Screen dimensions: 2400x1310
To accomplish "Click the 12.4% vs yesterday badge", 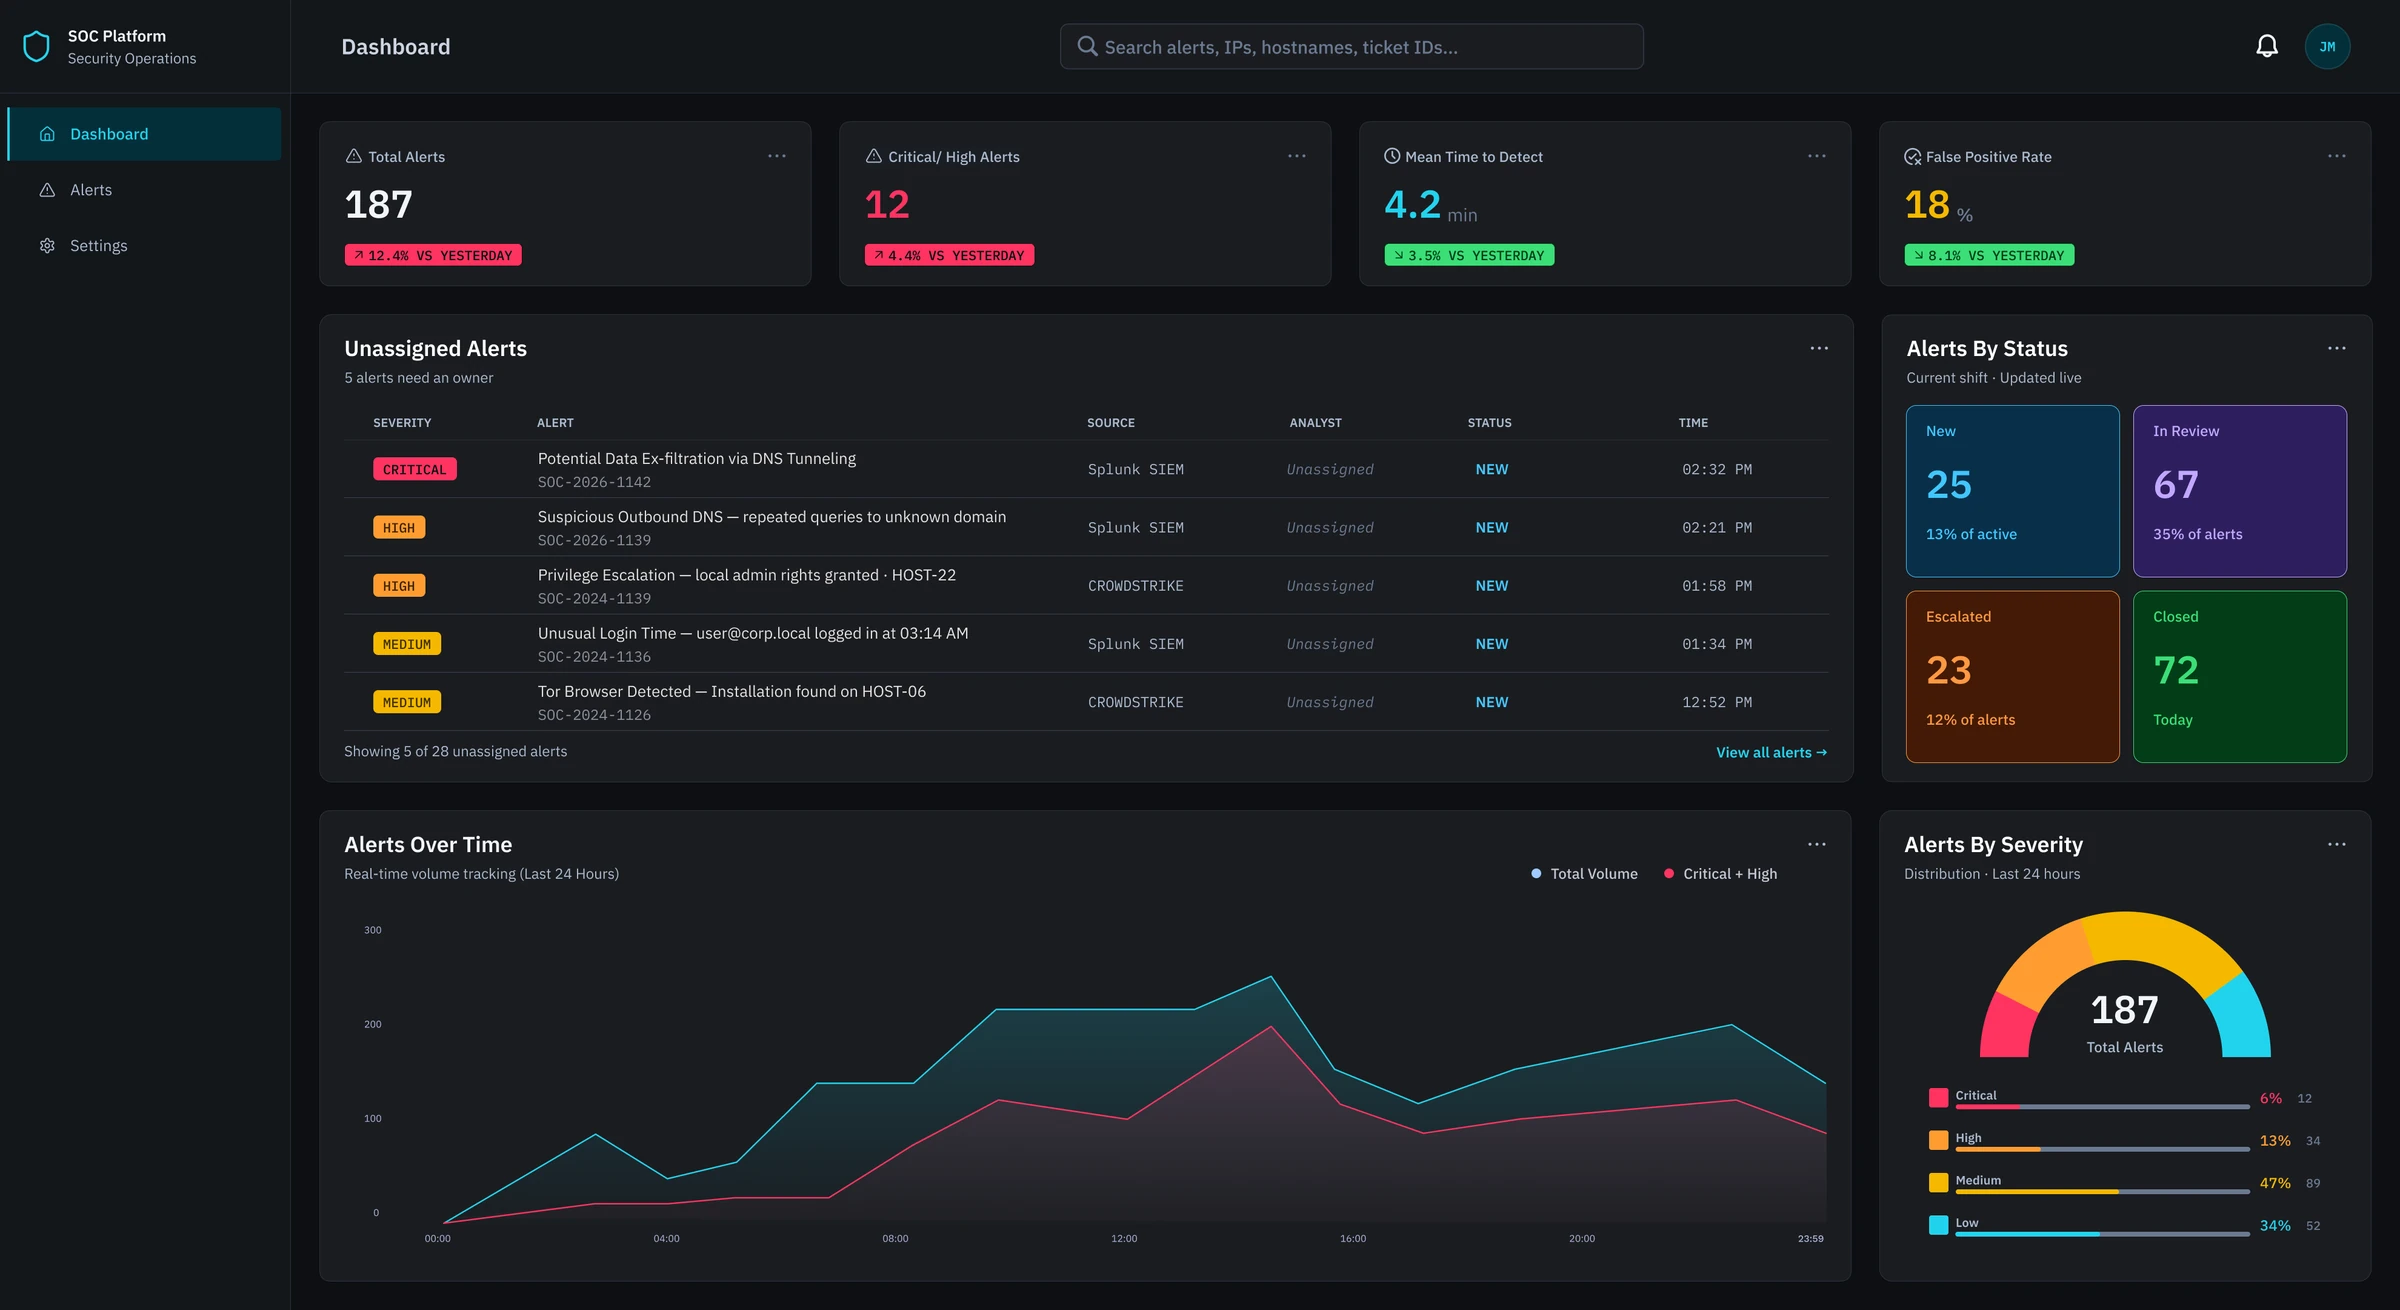I will click(x=433, y=255).
